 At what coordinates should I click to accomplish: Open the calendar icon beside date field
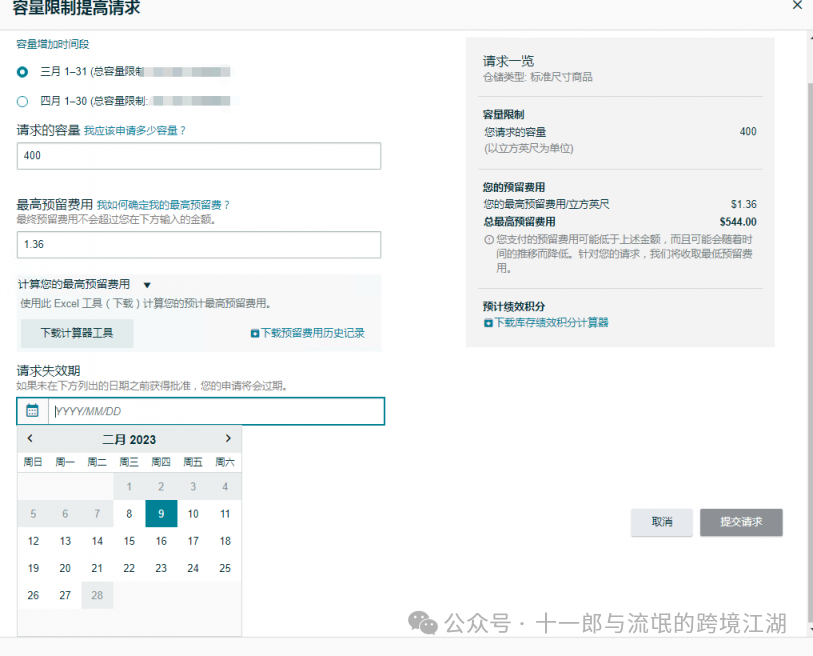32,411
